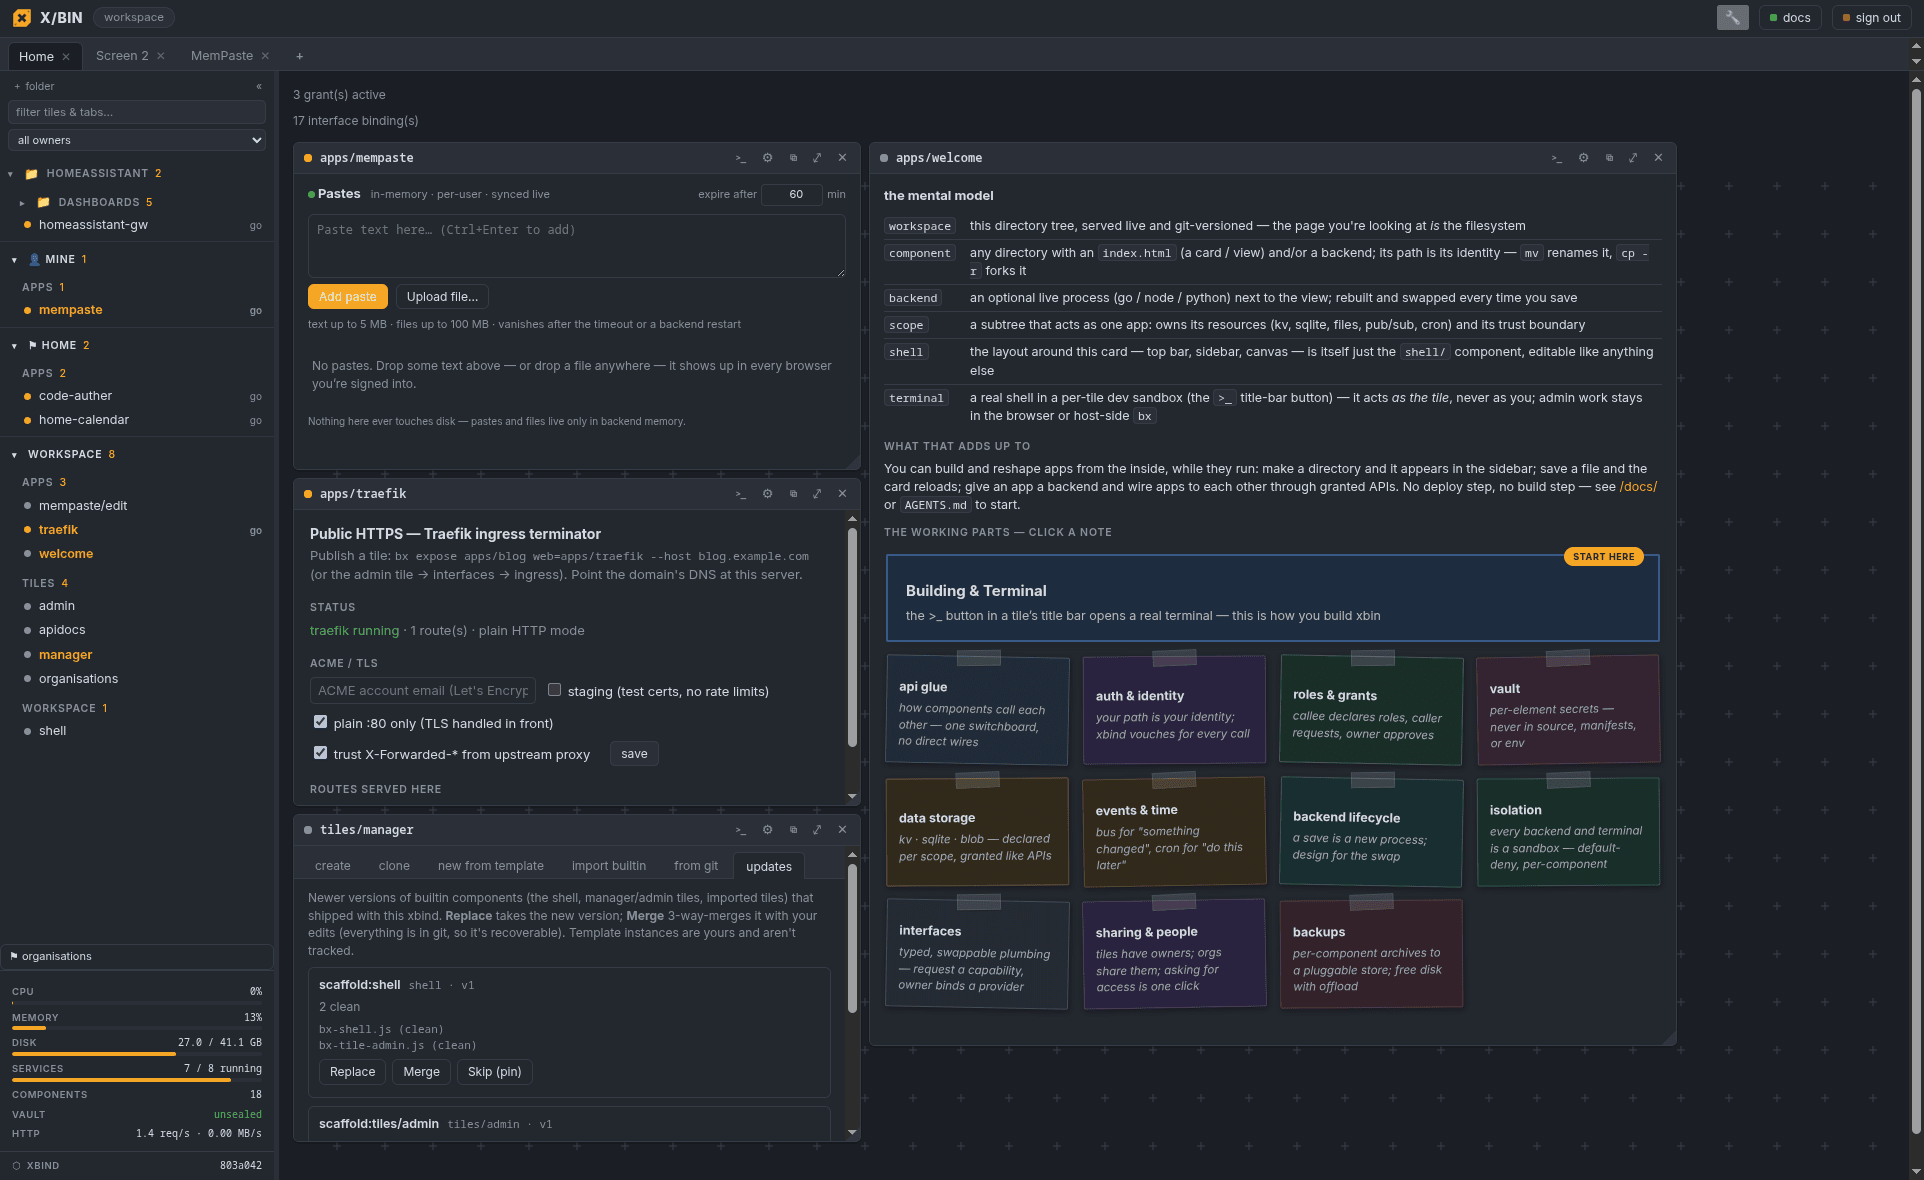Open the Building & Terminal note
1924x1180 pixels.
click(x=1273, y=598)
